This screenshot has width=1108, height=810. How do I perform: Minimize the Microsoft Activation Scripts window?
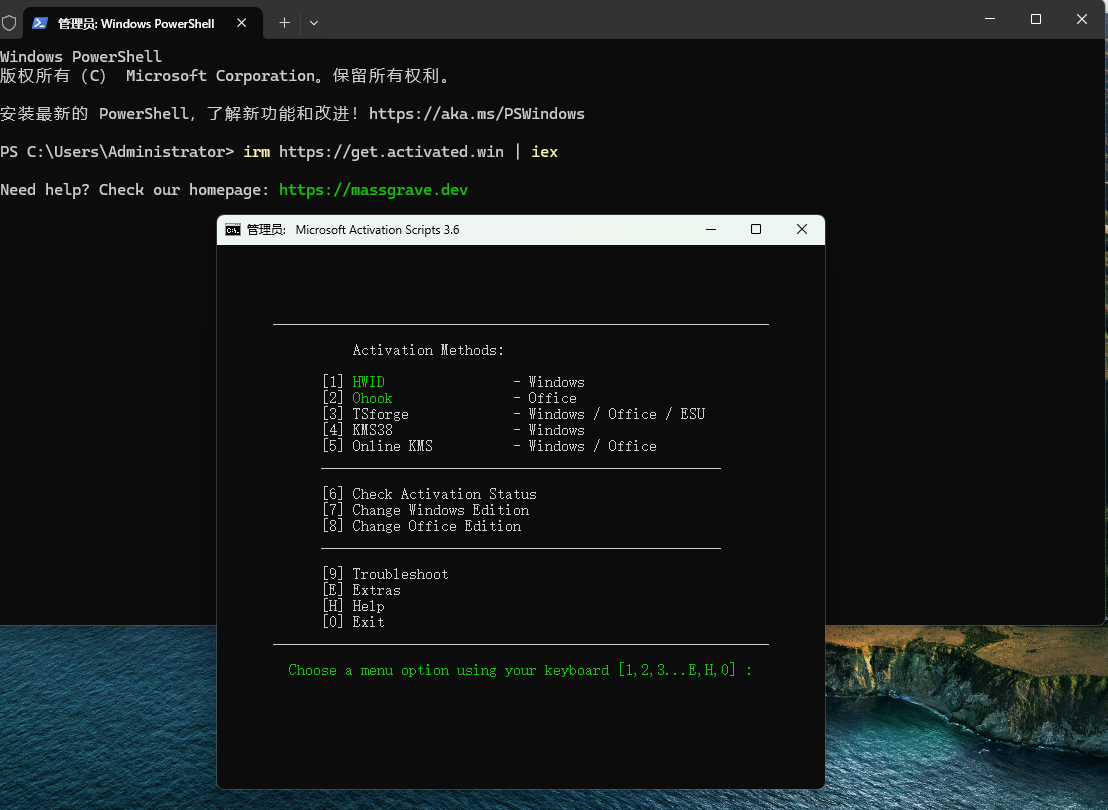click(x=711, y=229)
